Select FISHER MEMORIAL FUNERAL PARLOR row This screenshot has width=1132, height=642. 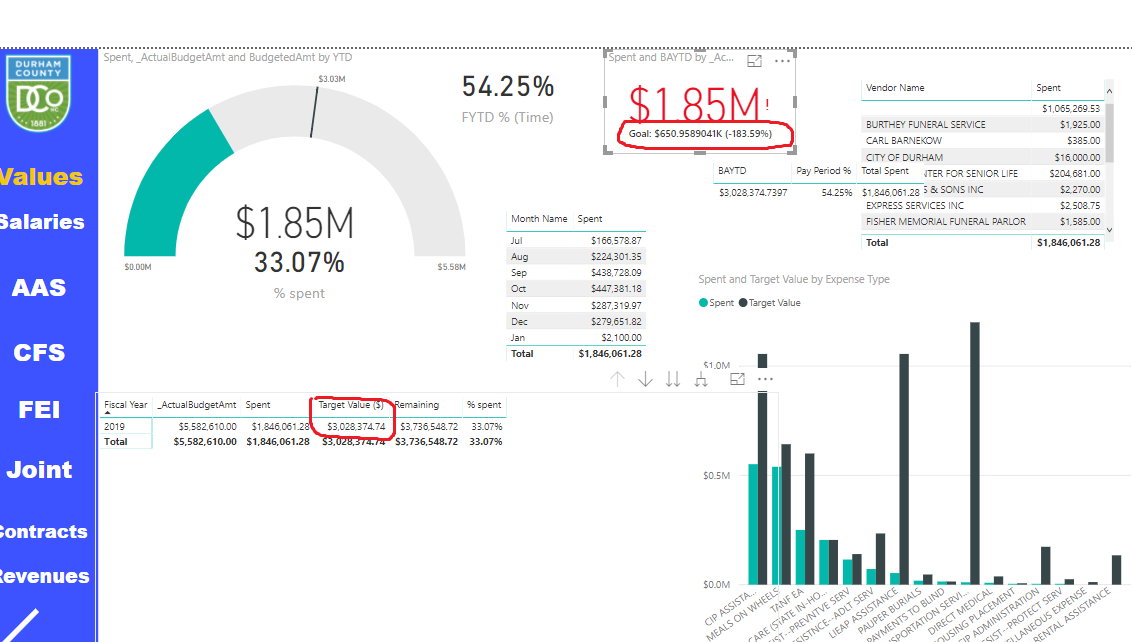(983, 222)
